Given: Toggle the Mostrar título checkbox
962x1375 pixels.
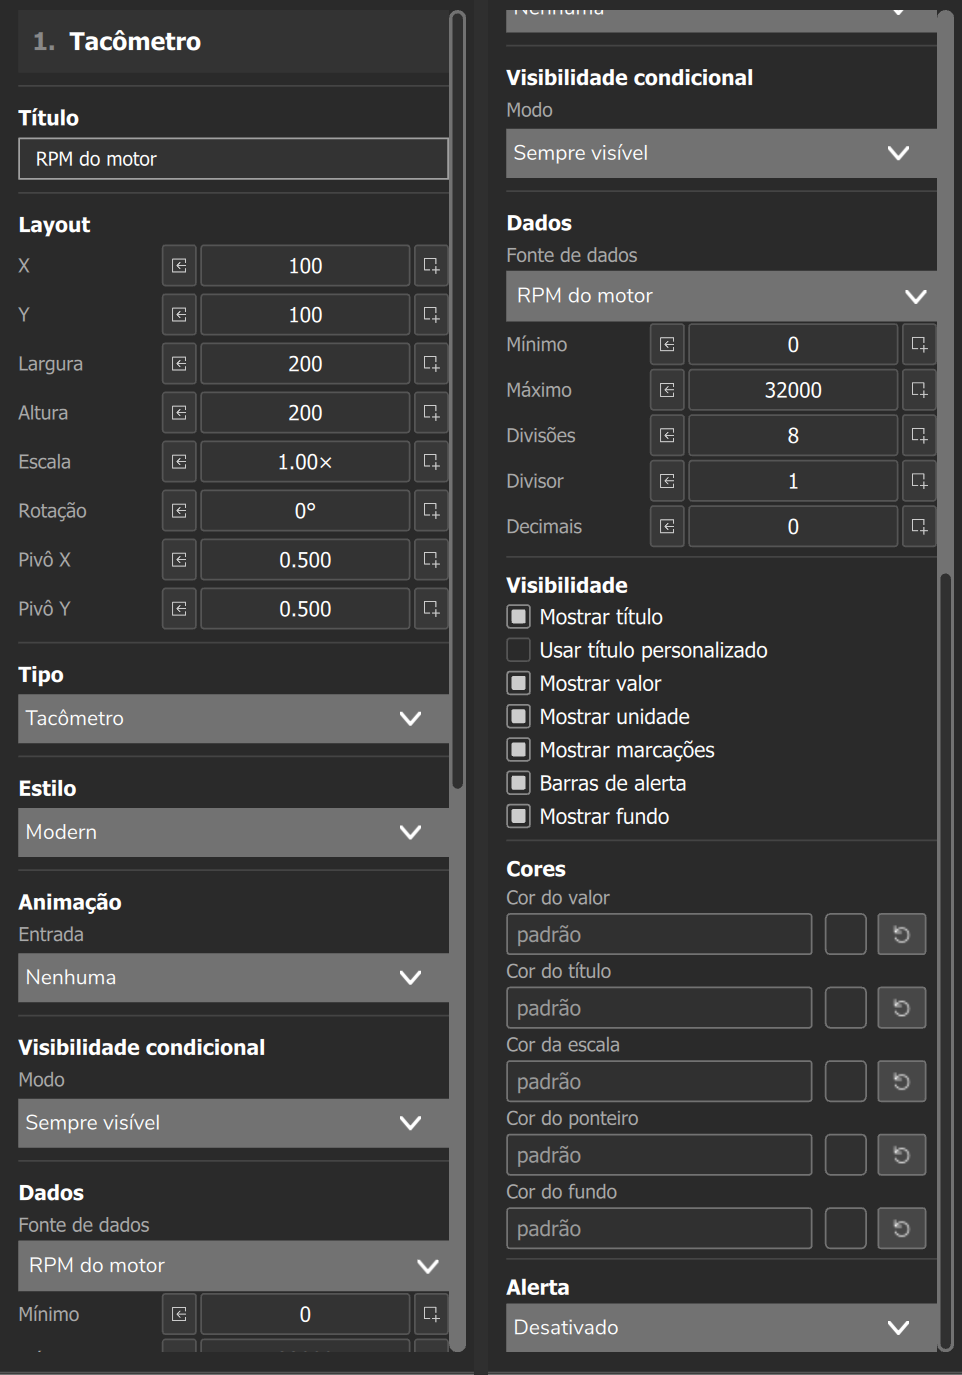Looking at the screenshot, I should [x=518, y=617].
